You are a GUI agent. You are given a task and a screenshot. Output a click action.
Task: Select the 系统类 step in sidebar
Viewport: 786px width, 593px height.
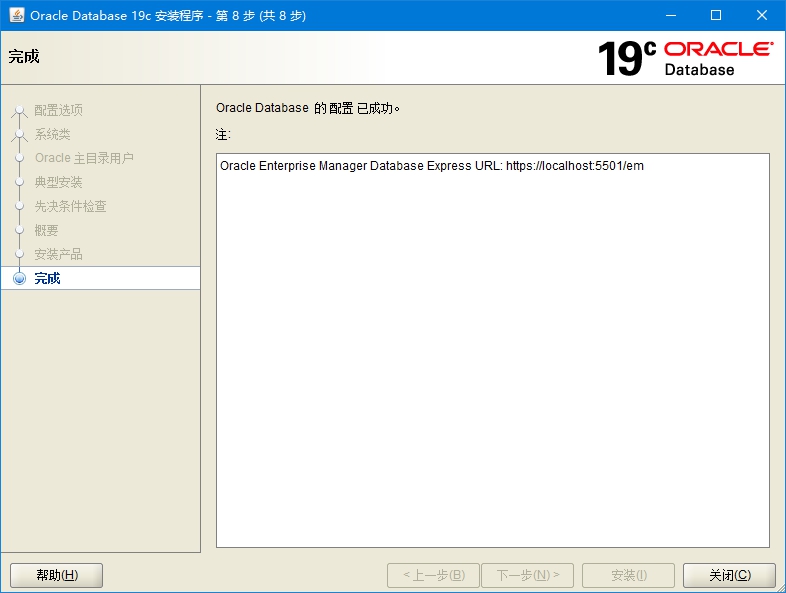point(53,134)
